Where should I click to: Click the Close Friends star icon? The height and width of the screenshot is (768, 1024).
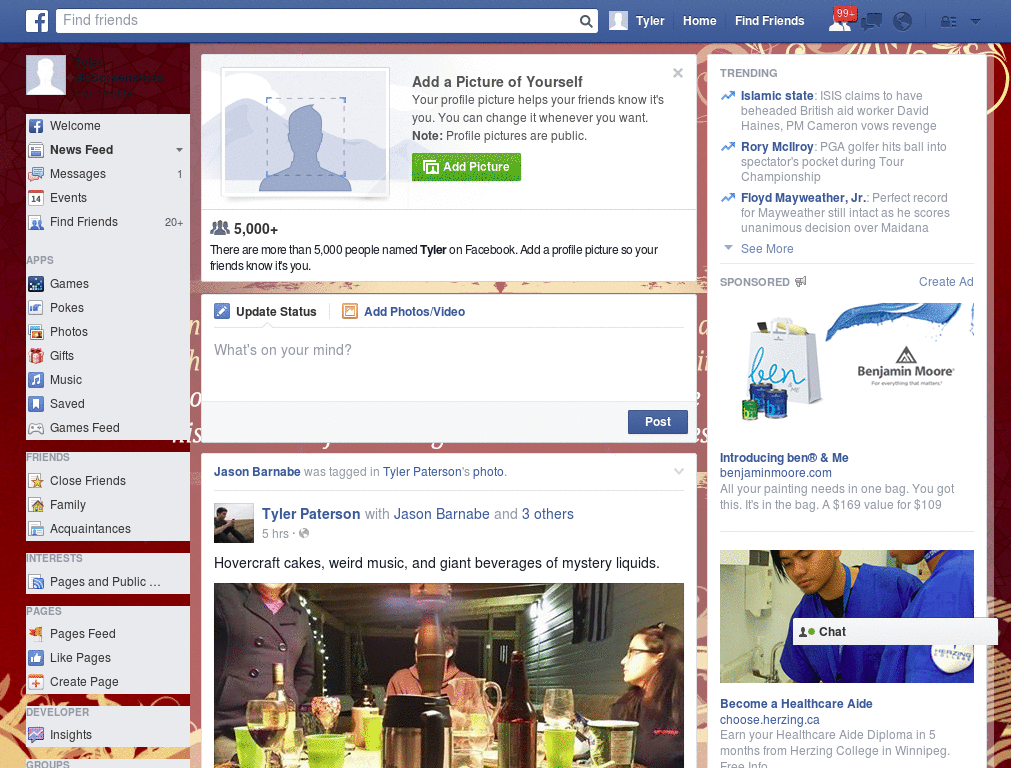coord(36,481)
